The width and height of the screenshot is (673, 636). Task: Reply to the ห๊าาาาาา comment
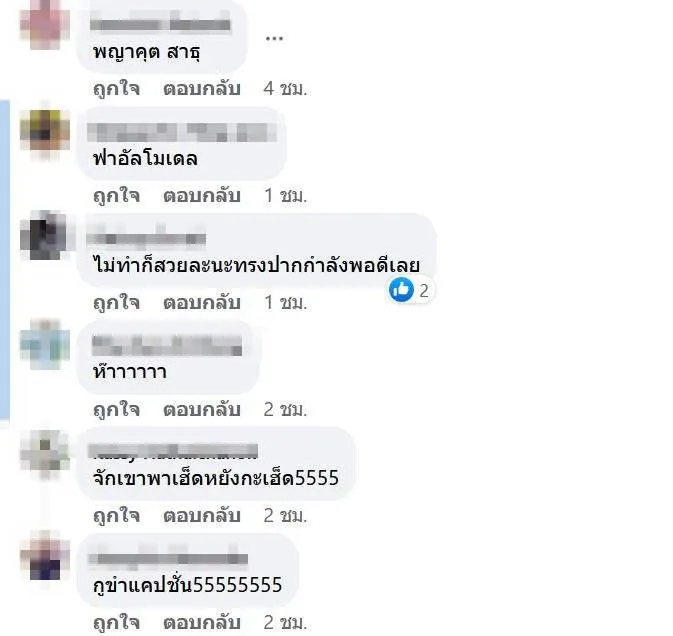[201, 409]
